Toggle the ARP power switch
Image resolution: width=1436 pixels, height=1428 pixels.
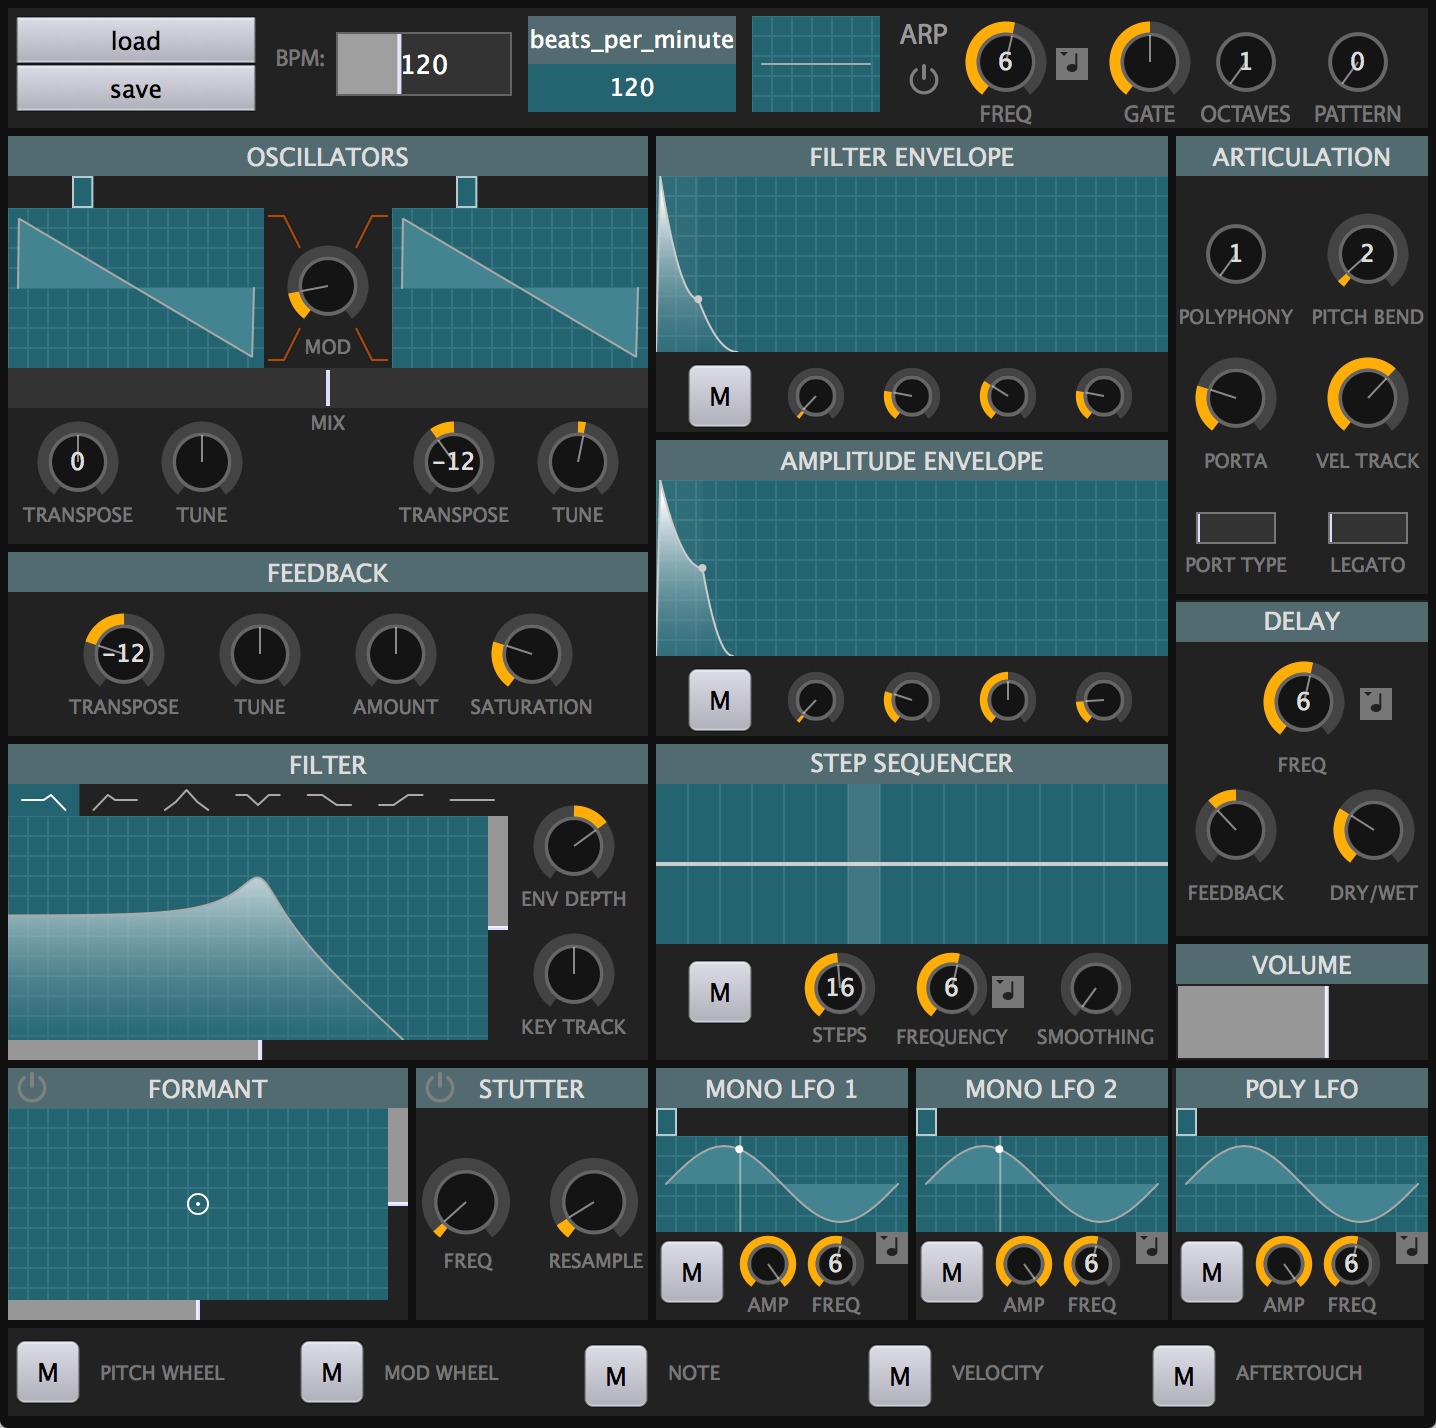tap(923, 77)
